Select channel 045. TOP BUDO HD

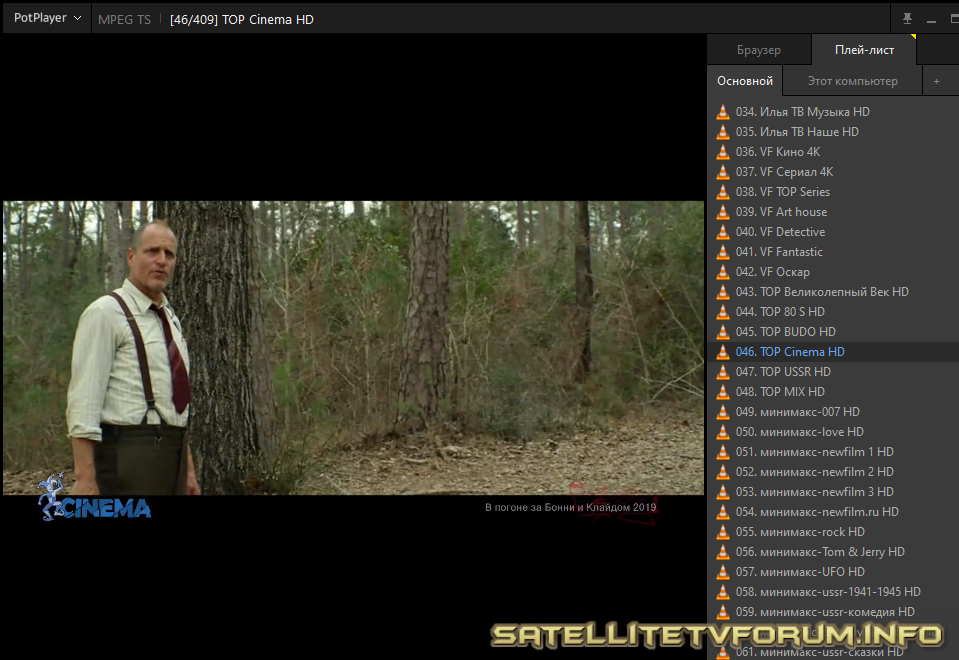pos(833,332)
